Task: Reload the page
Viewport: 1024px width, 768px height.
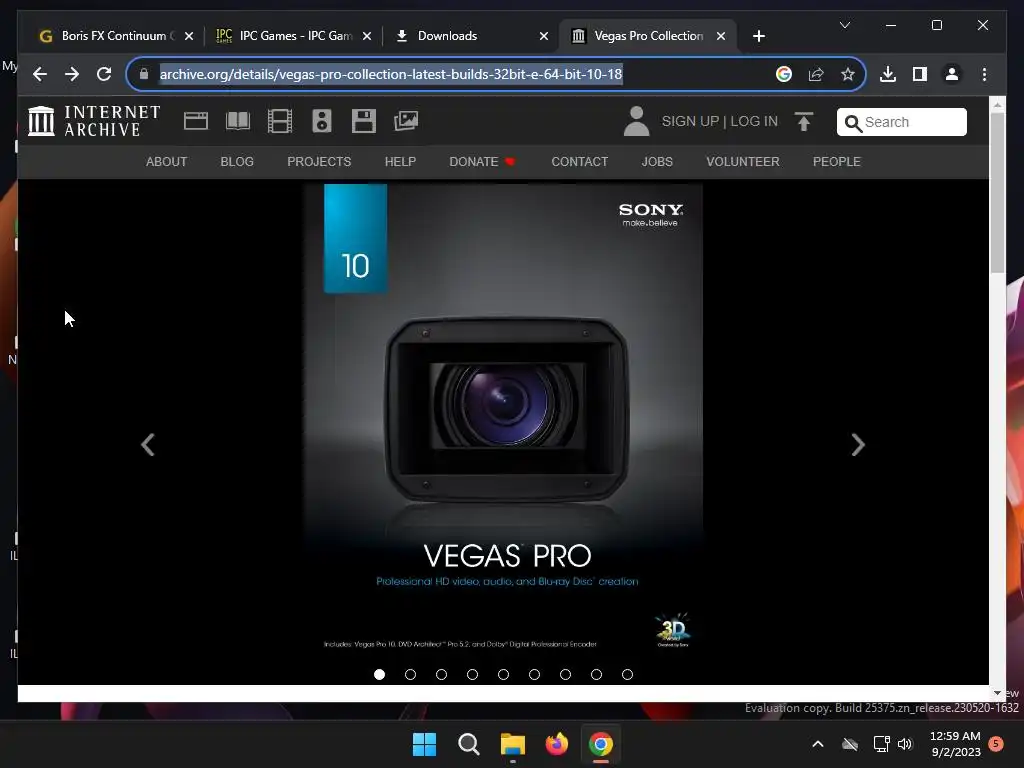Action: coord(104,74)
